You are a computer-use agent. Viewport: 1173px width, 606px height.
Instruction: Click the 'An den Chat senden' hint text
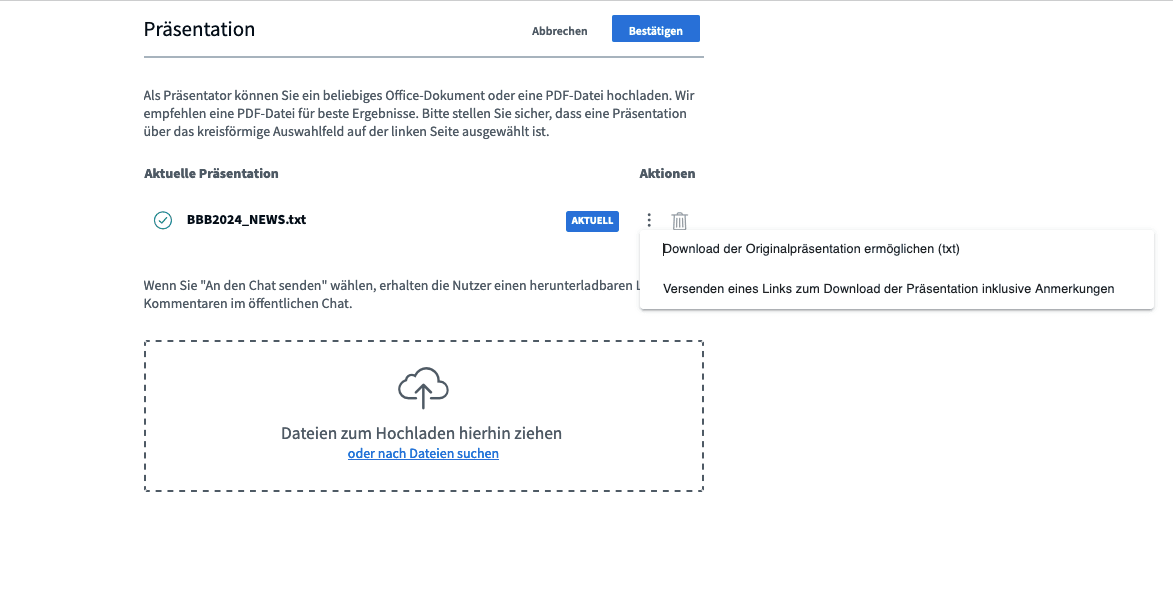390,285
